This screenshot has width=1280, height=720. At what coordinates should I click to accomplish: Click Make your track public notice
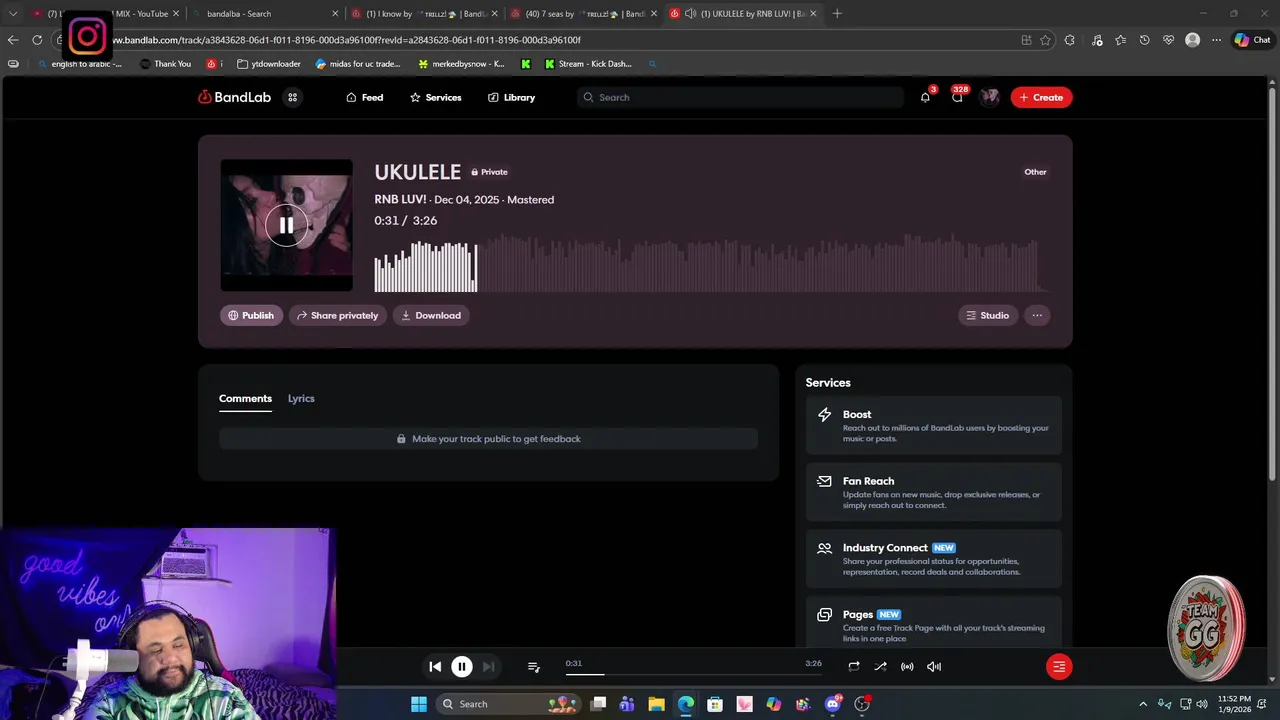click(488, 439)
